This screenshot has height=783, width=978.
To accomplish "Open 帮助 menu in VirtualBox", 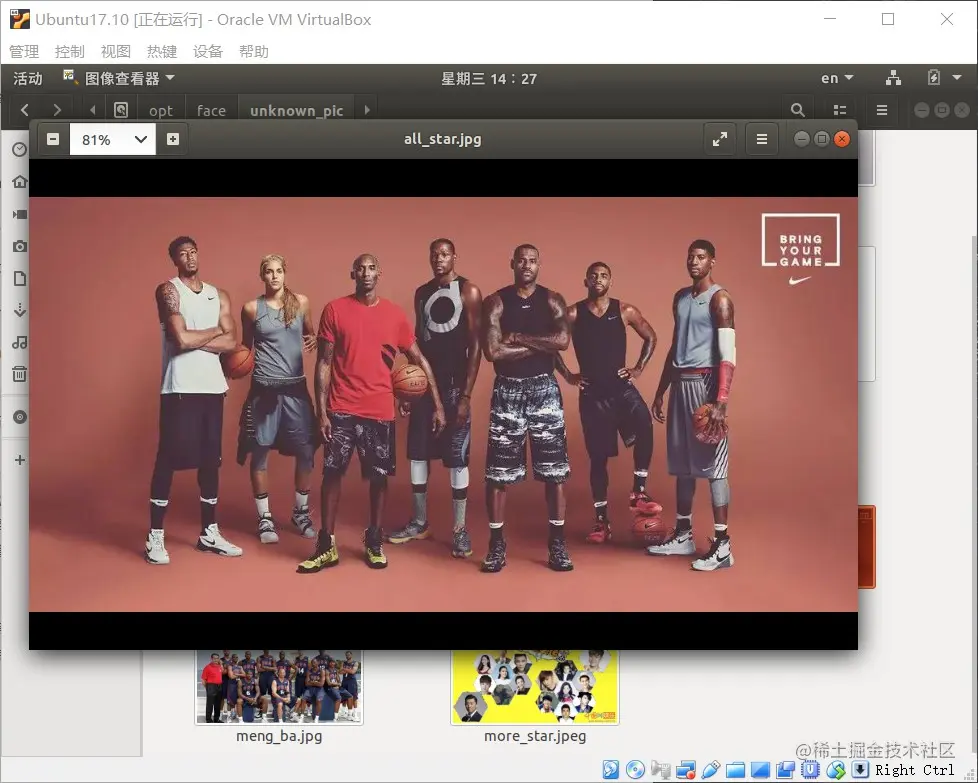I will coord(254,51).
